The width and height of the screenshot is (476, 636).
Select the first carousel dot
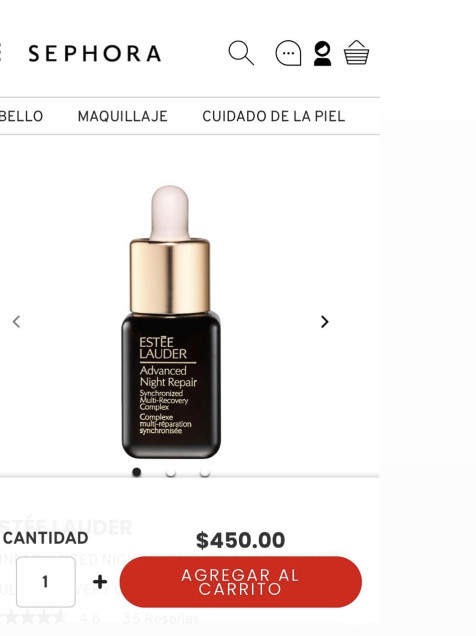pyautogui.click(x=137, y=472)
